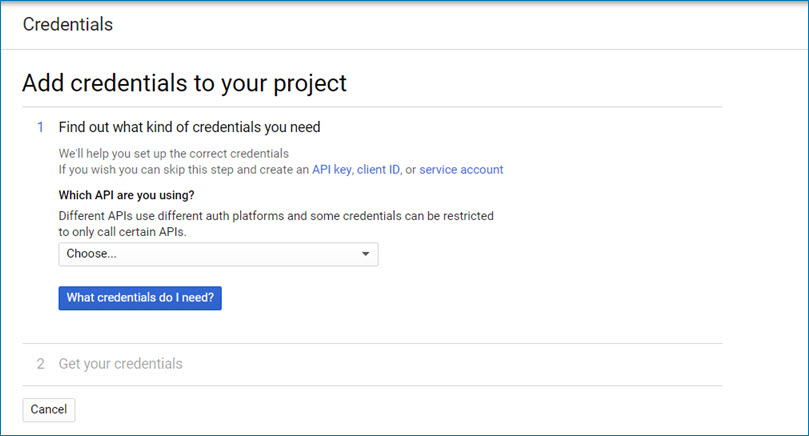Screen dimensions: 809x436
Task: Click the What credentials do I need? button
Action: (x=140, y=298)
